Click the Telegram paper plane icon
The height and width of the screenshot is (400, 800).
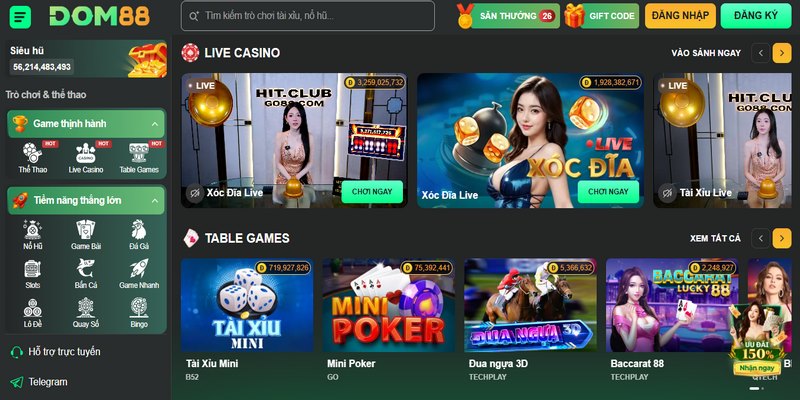17,382
